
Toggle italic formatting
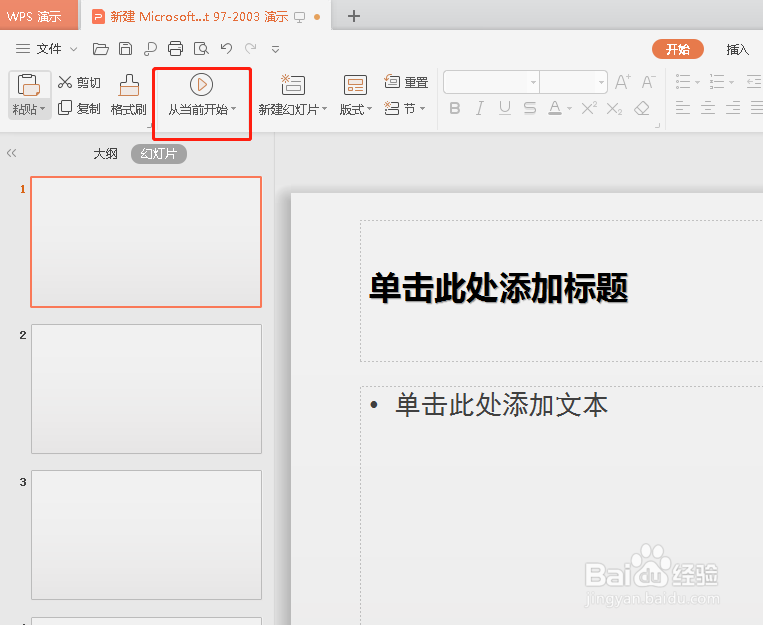(x=480, y=108)
